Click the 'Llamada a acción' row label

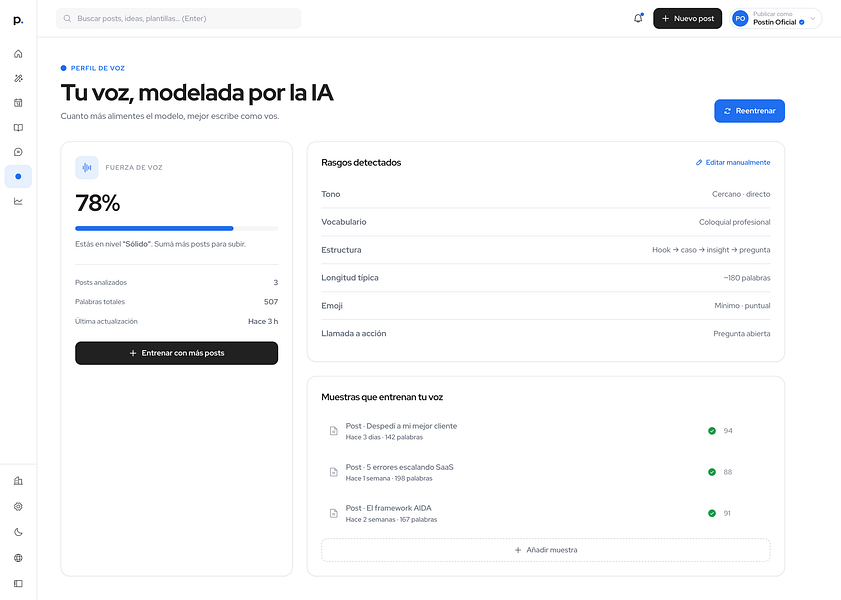point(354,334)
